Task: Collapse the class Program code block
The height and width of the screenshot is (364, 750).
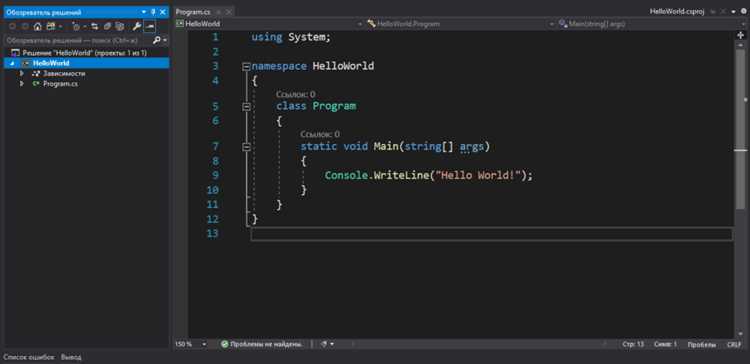Action: point(246,107)
